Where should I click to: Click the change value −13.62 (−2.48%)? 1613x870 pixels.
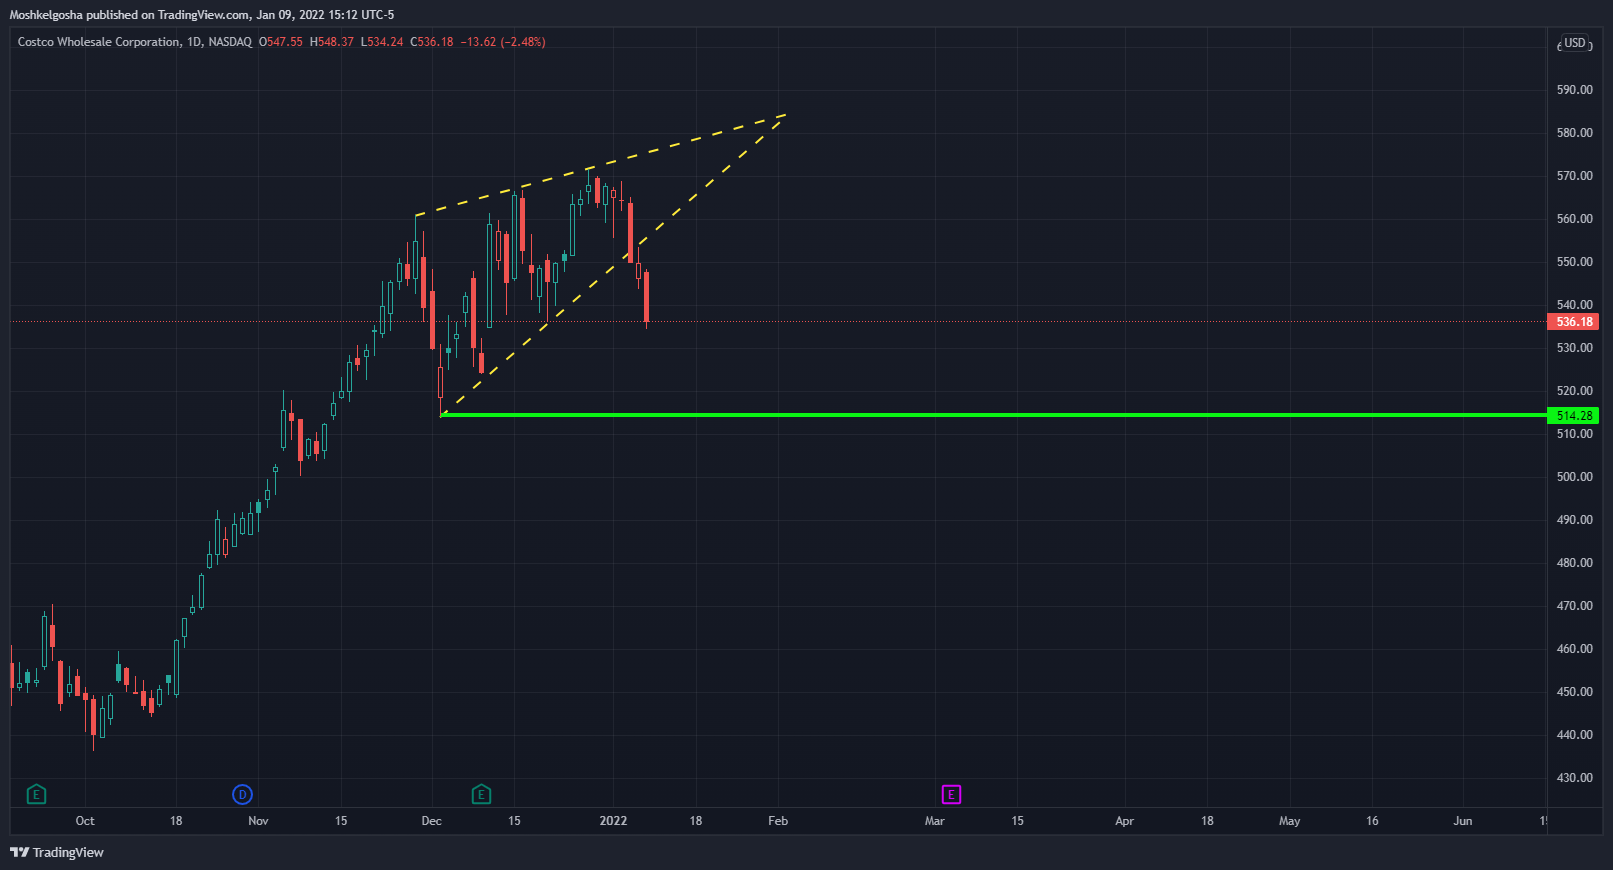pos(503,42)
